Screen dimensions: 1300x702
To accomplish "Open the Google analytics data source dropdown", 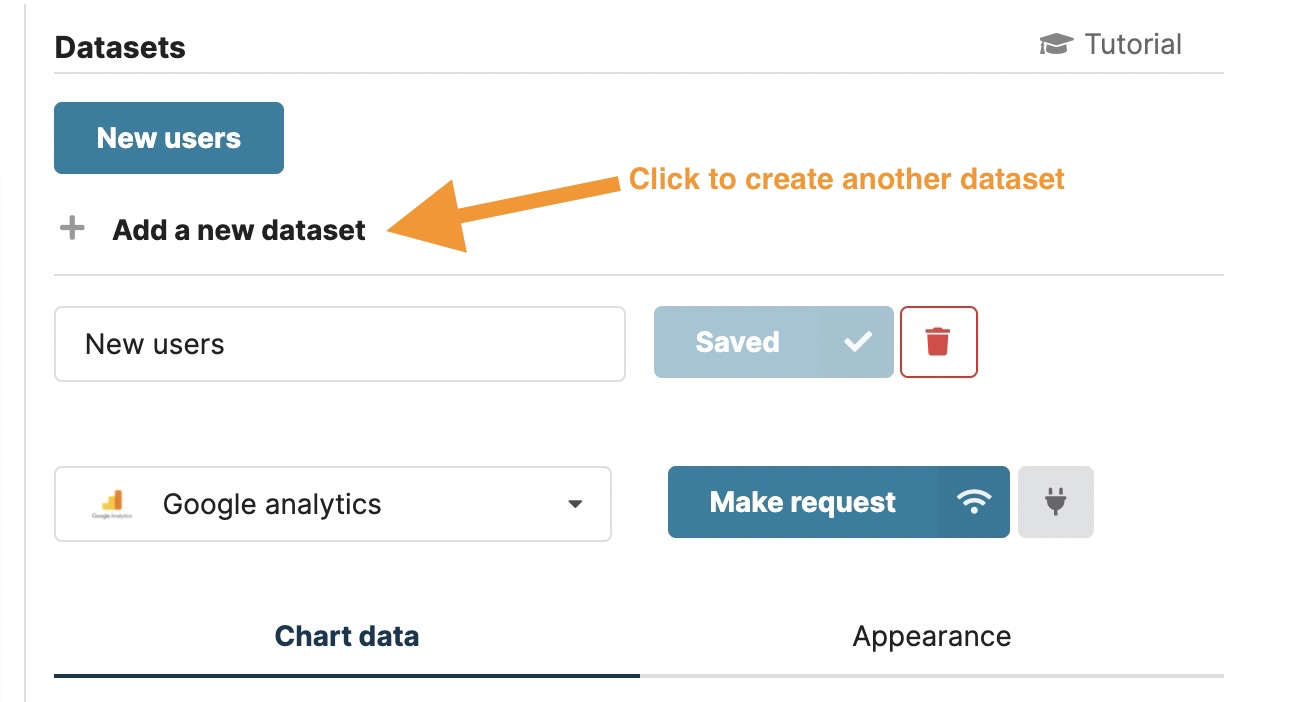I will coord(333,504).
